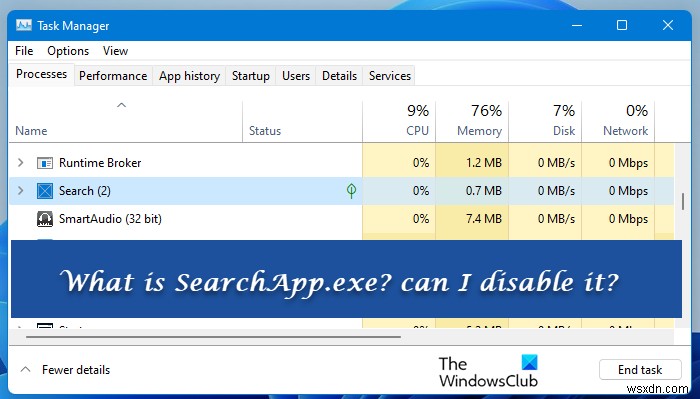Click the 0.7 MB memory value
The image size is (700, 399).
tap(484, 191)
